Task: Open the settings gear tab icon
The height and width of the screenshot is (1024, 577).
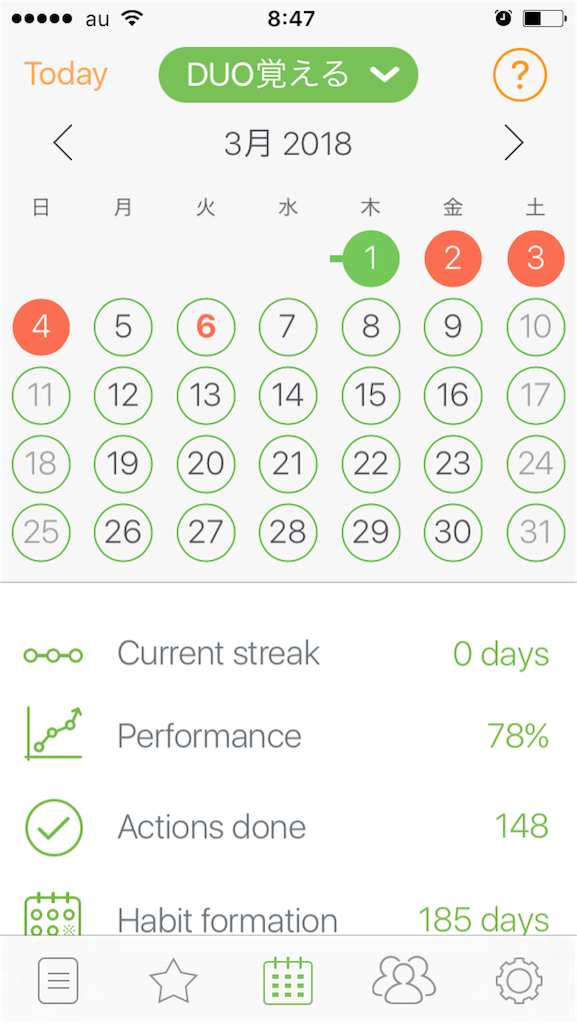Action: coord(519,980)
